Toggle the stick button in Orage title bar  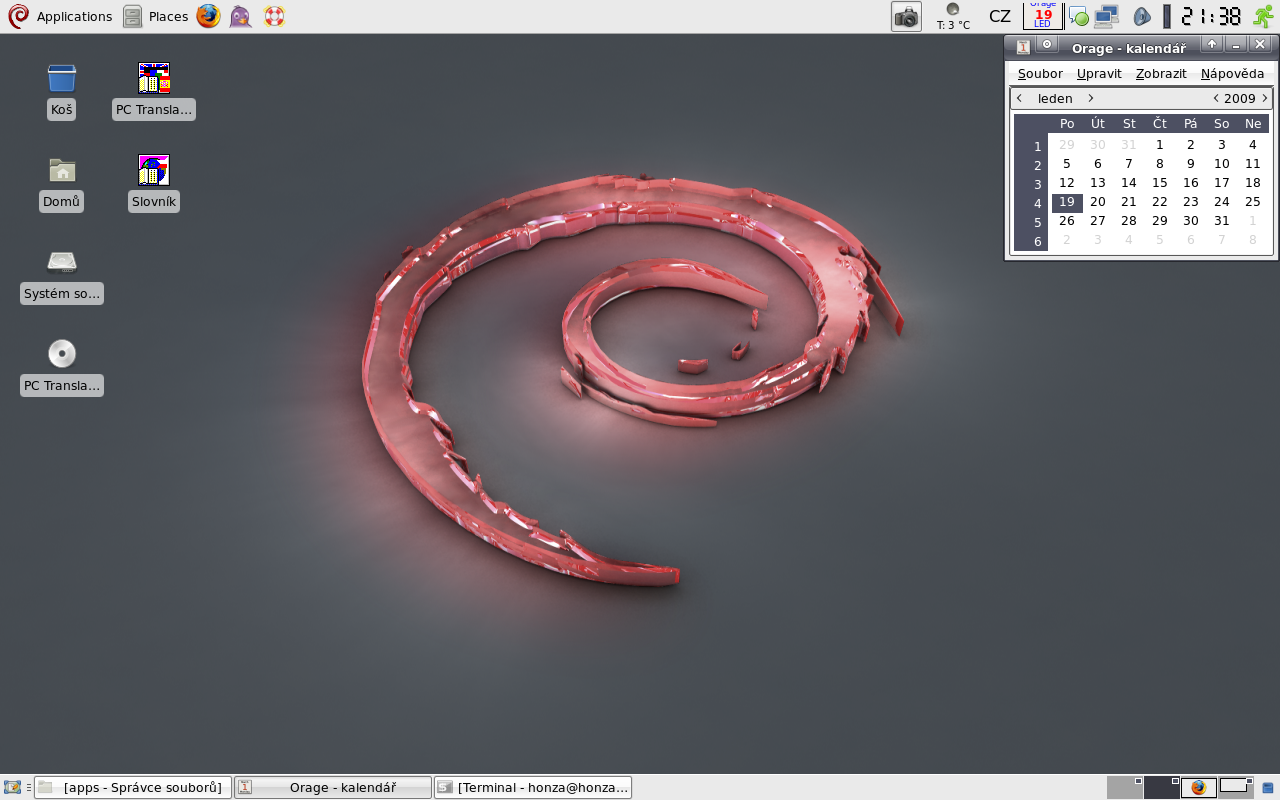[1046, 45]
